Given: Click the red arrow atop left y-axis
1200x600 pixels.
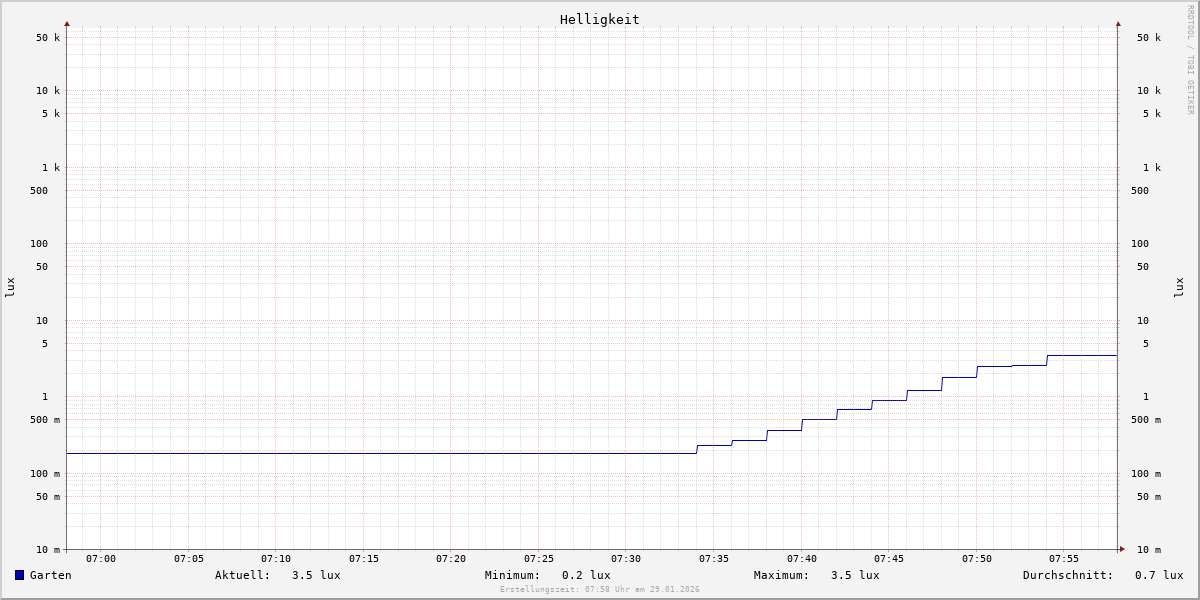Looking at the screenshot, I should click(67, 23).
